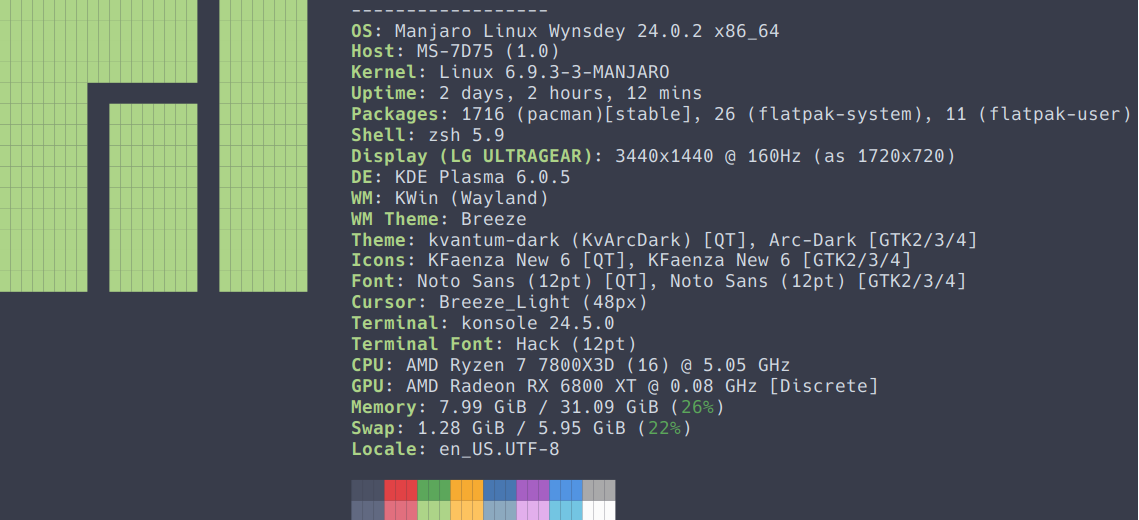Viewport: 1139px width, 520px height.
Task: Click the '2 days, 2 hours, 12 mins' text
Action: (570, 94)
